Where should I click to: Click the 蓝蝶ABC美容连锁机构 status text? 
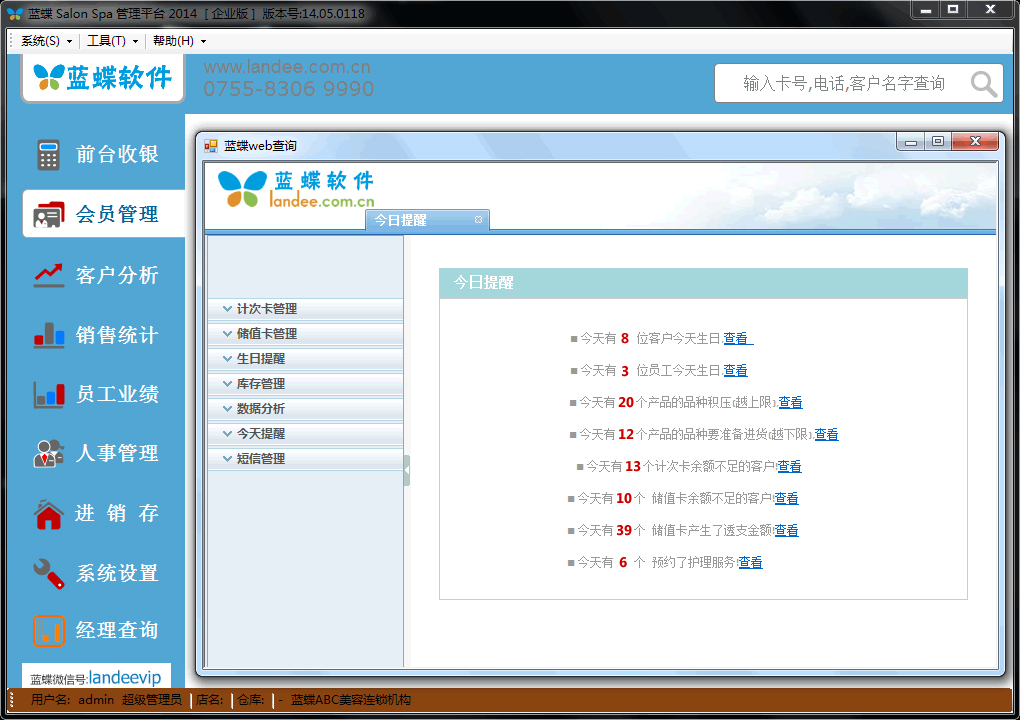[x=351, y=700]
